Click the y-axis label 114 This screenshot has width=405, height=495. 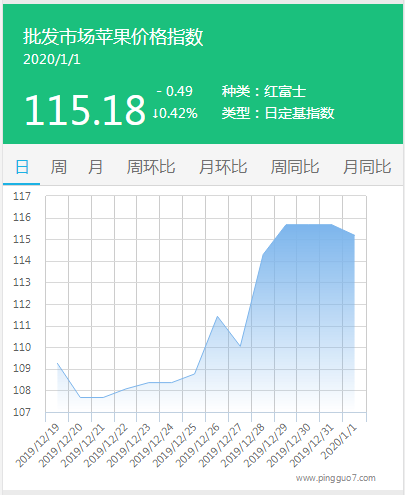click(22, 260)
